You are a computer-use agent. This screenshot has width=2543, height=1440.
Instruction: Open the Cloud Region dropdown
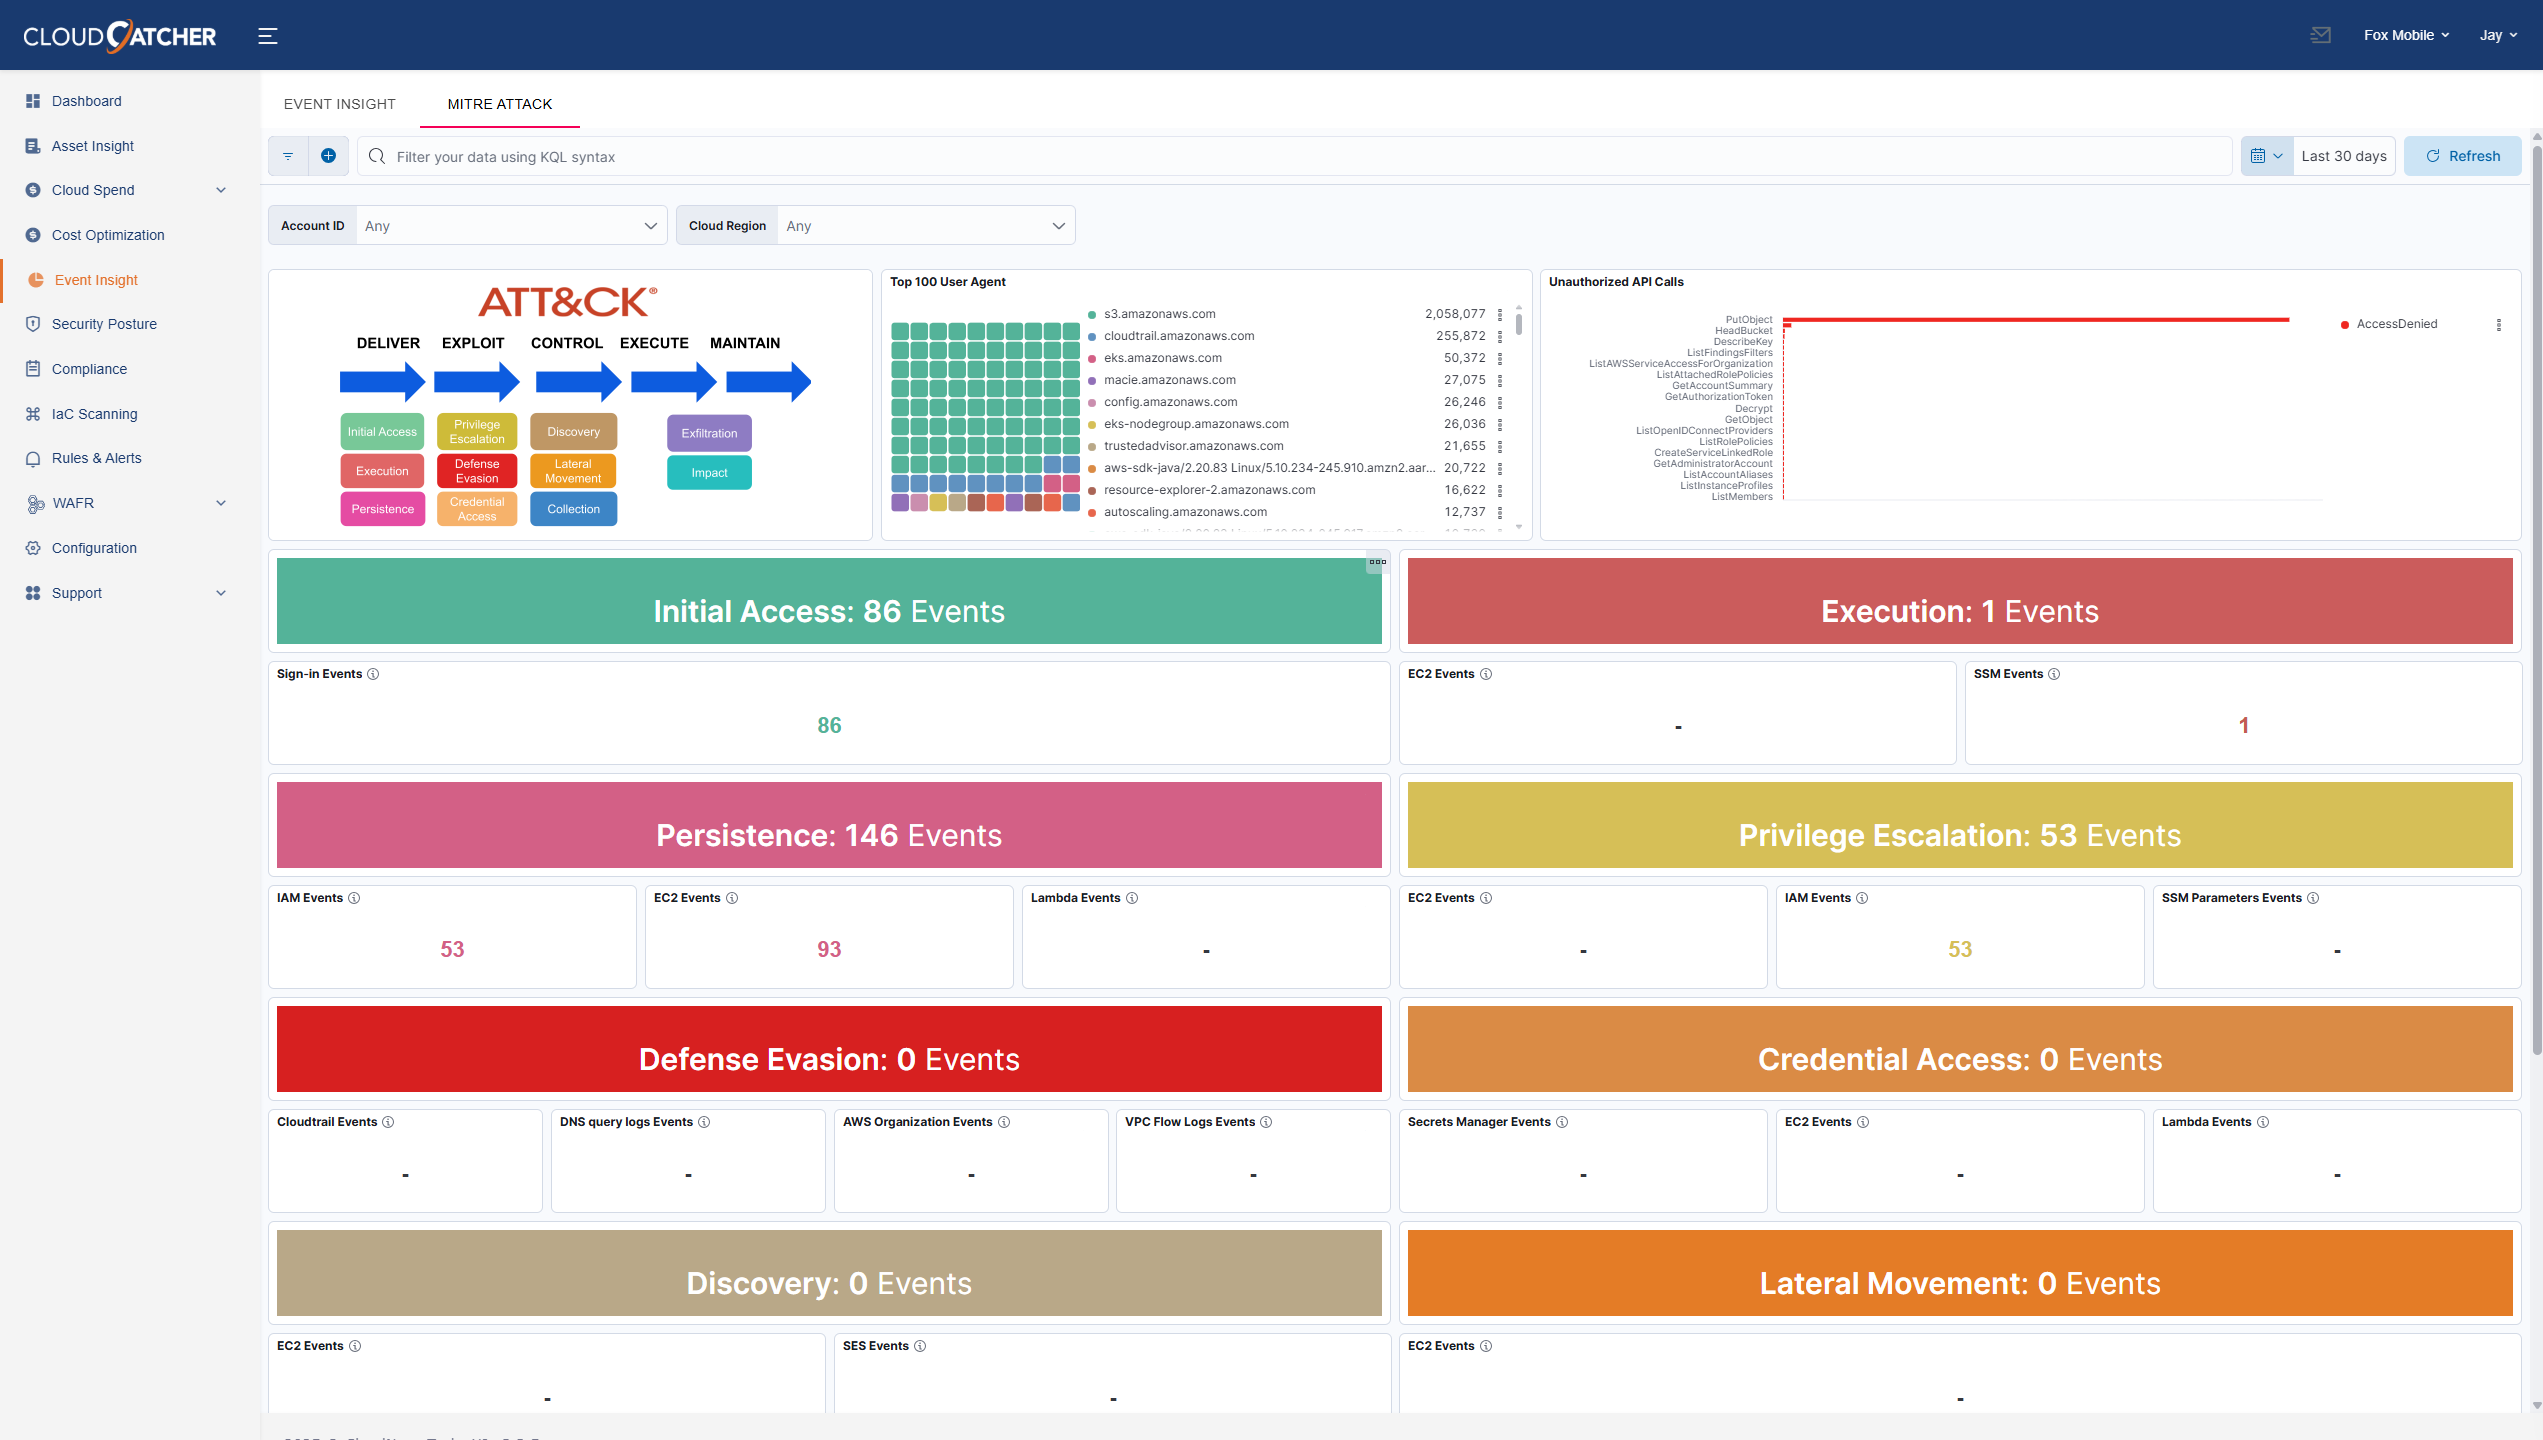926,226
